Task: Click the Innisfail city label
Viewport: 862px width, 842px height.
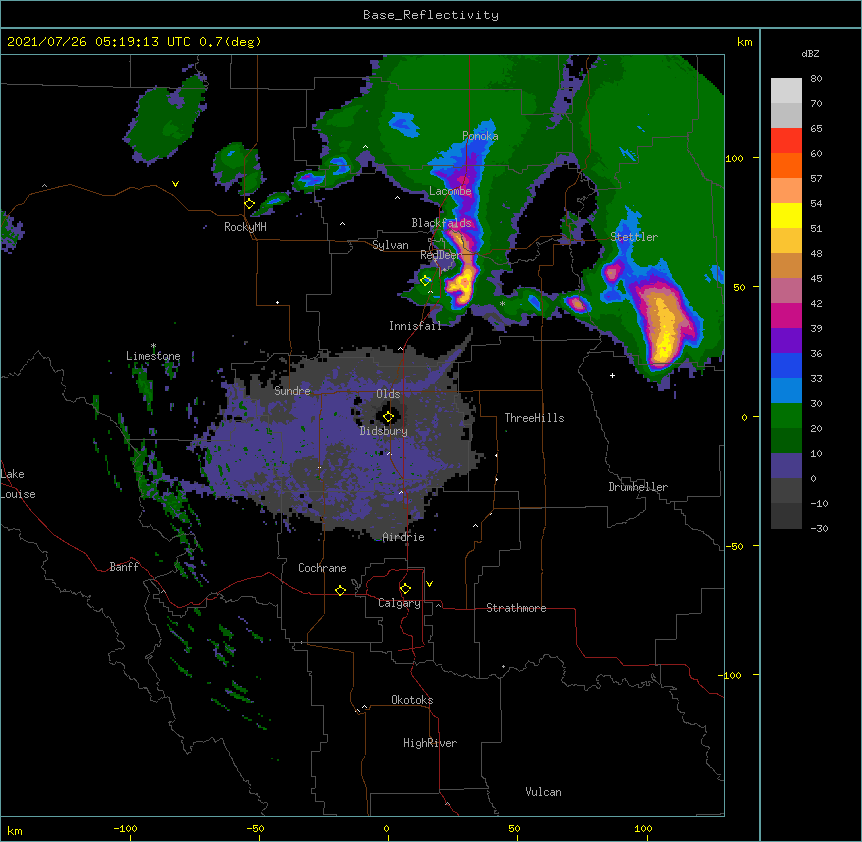Action: tap(415, 326)
